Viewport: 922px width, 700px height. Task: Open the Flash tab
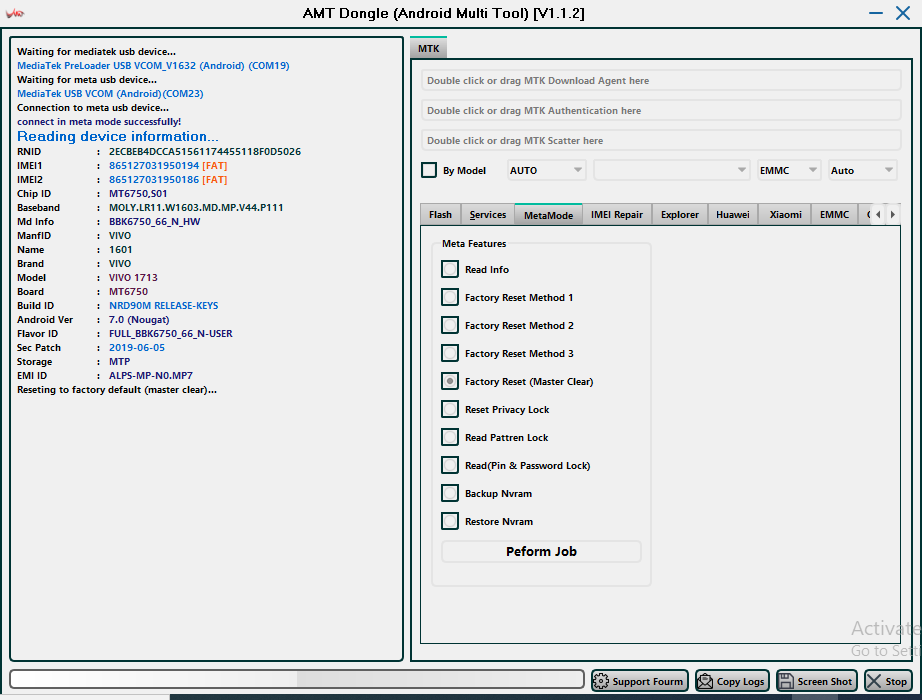click(440, 215)
